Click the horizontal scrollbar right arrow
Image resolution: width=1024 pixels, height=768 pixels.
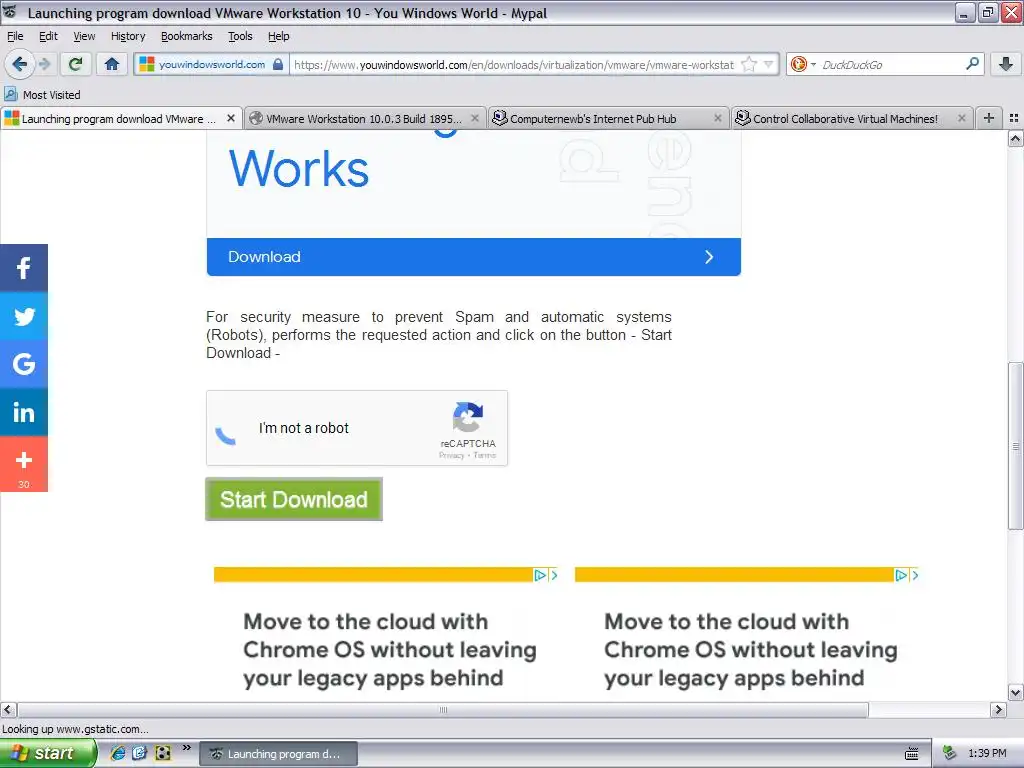[x=998, y=710]
